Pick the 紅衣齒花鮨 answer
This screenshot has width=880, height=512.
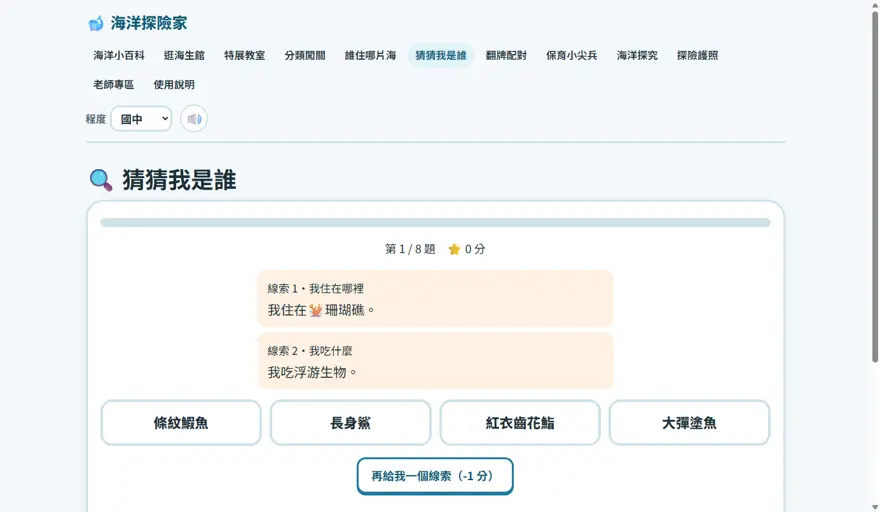[x=520, y=423]
